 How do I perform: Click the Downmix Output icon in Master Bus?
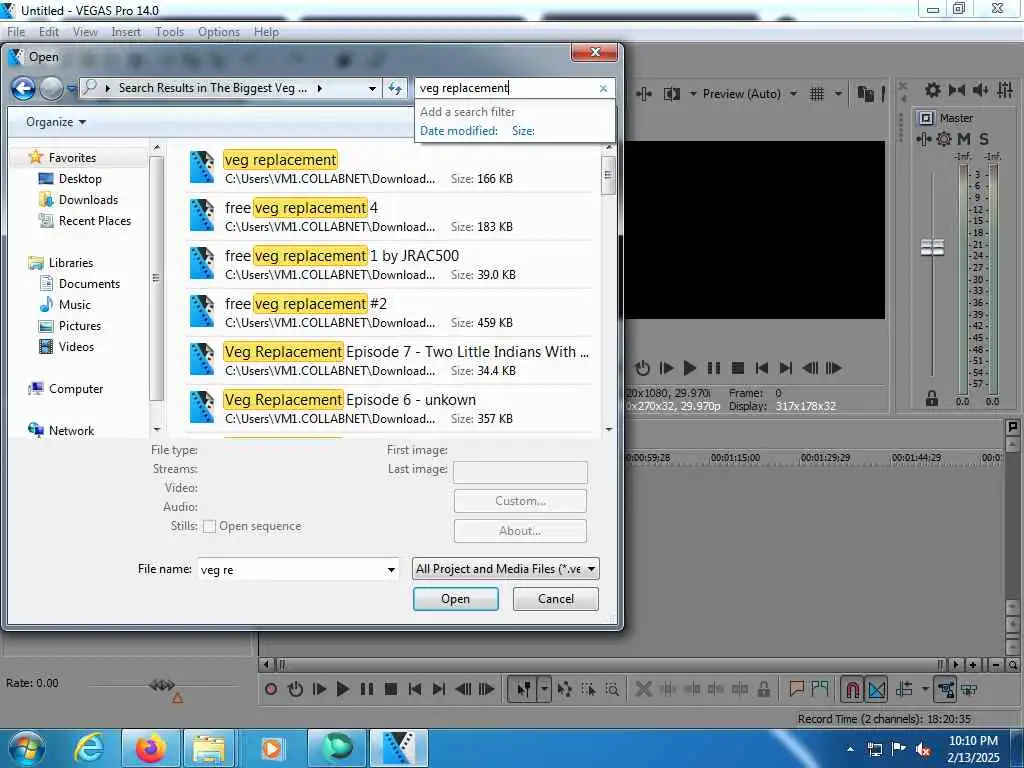tap(957, 90)
